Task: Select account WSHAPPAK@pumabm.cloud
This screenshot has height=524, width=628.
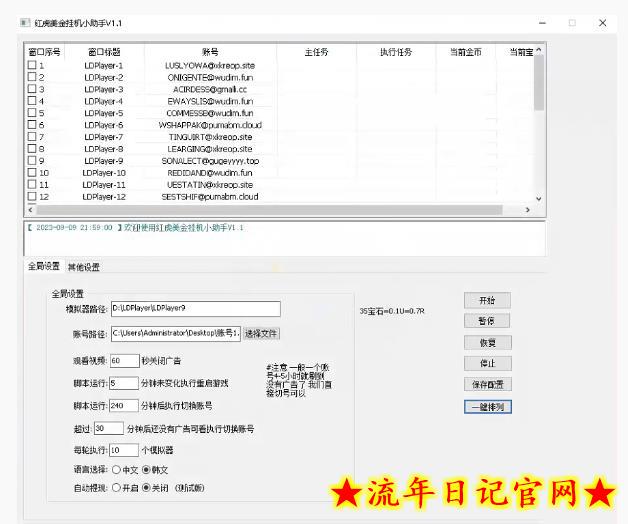Action: 210,125
